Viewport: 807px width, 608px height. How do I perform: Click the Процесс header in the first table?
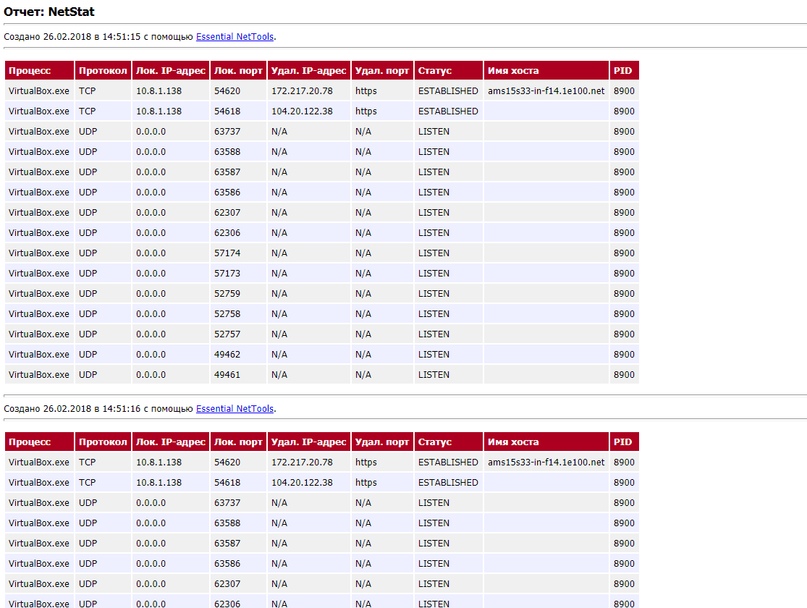tap(30, 71)
